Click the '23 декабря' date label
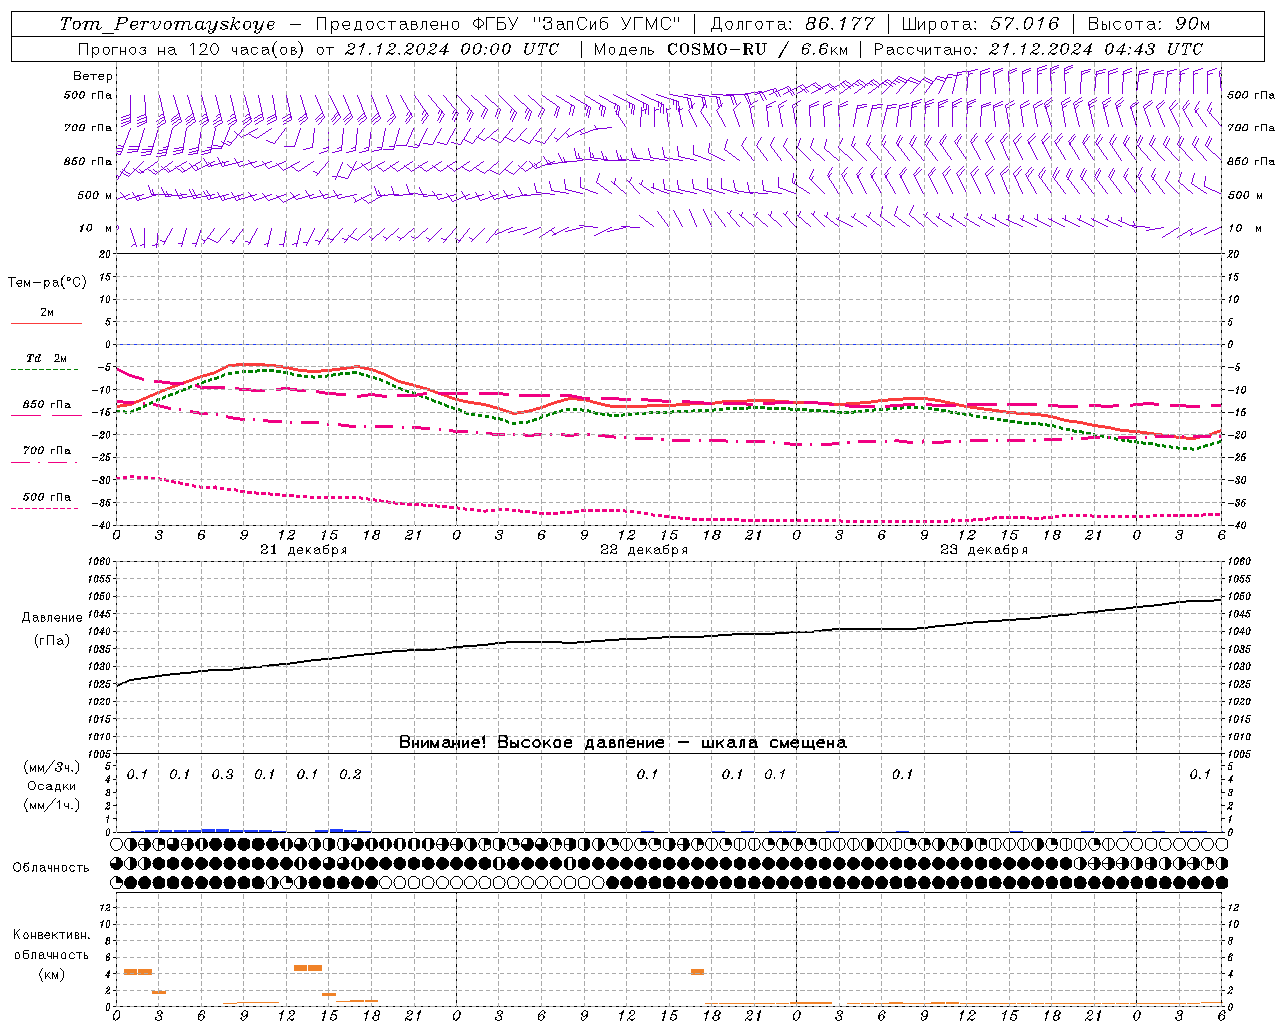 [x=984, y=550]
